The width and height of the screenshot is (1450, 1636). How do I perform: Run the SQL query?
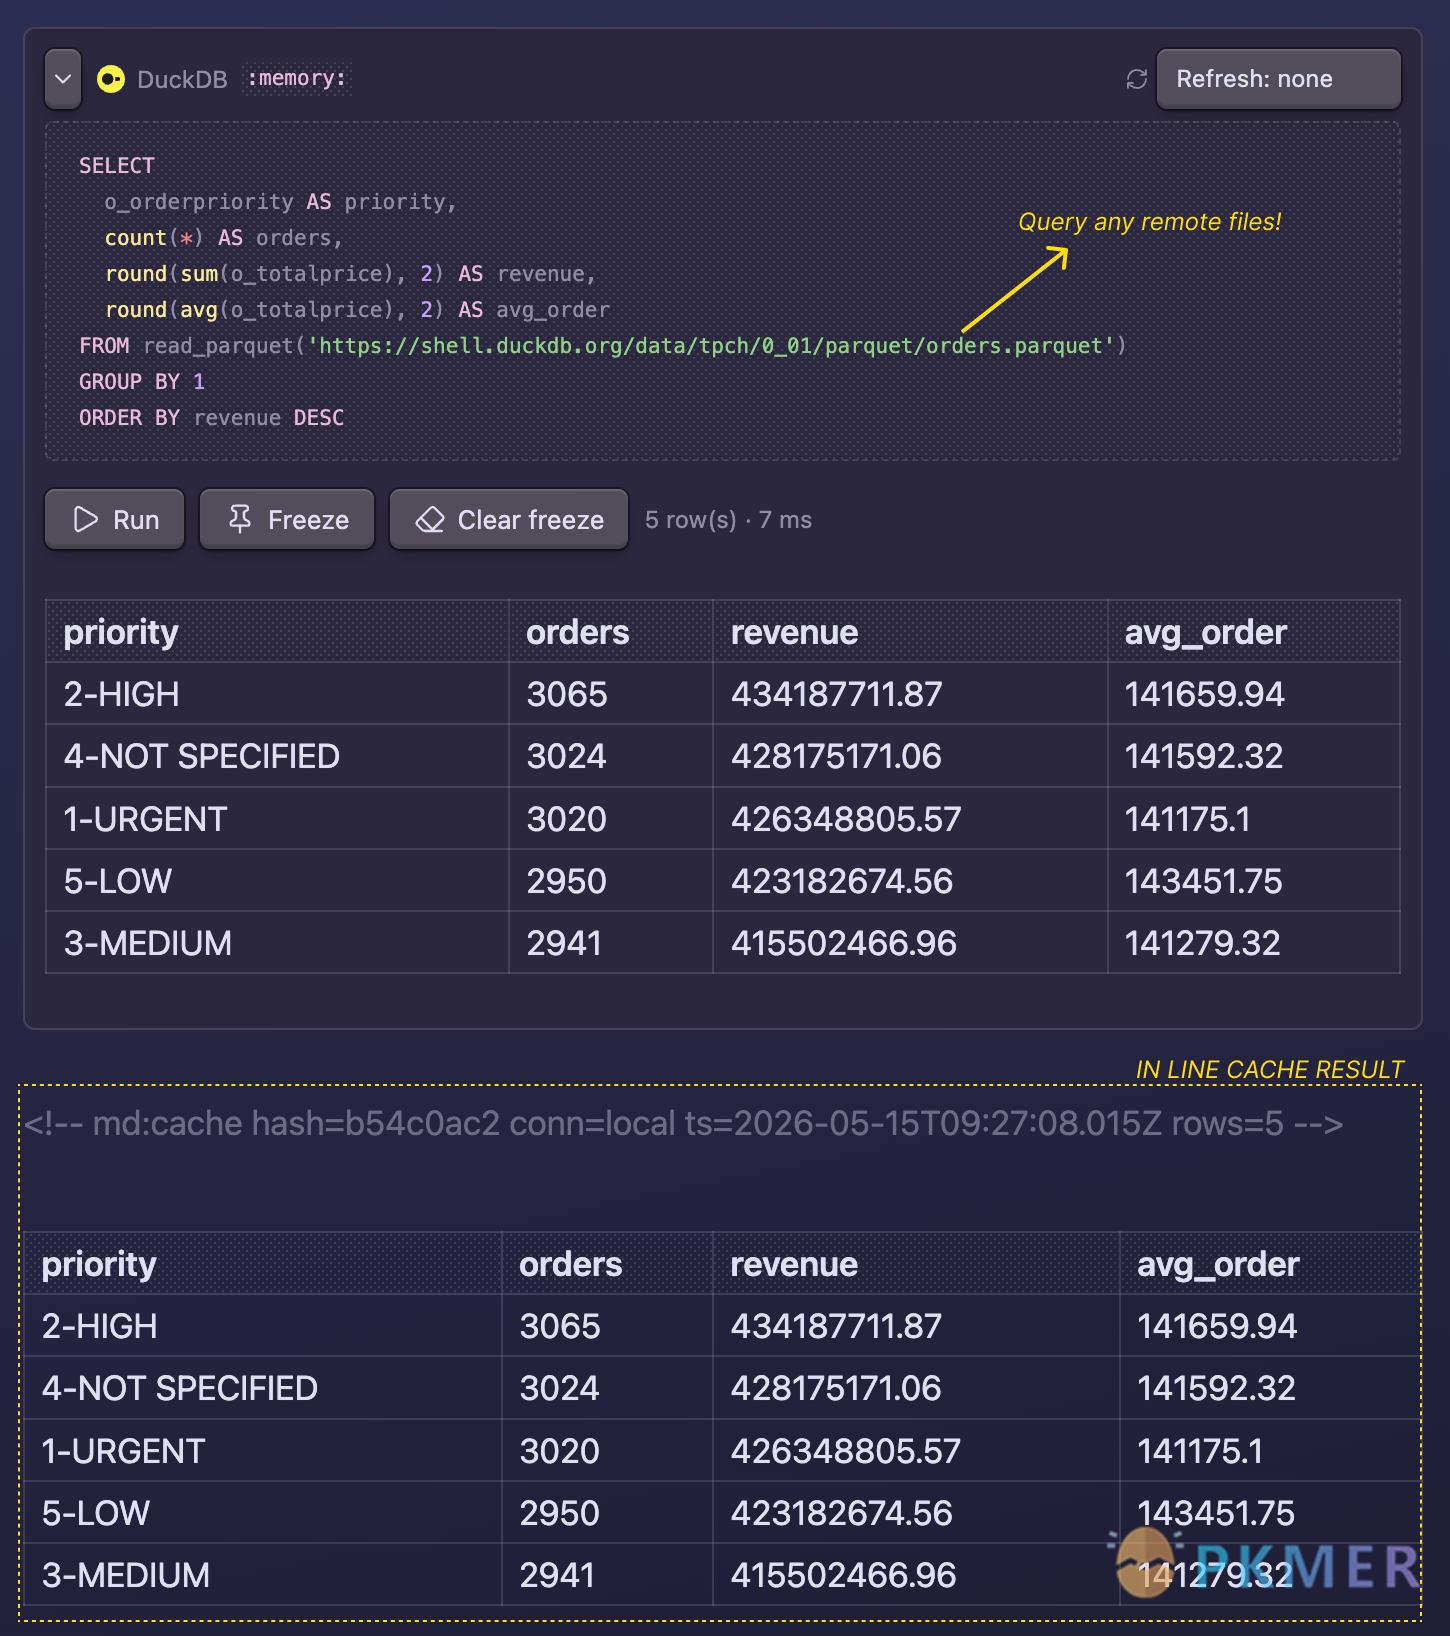115,519
